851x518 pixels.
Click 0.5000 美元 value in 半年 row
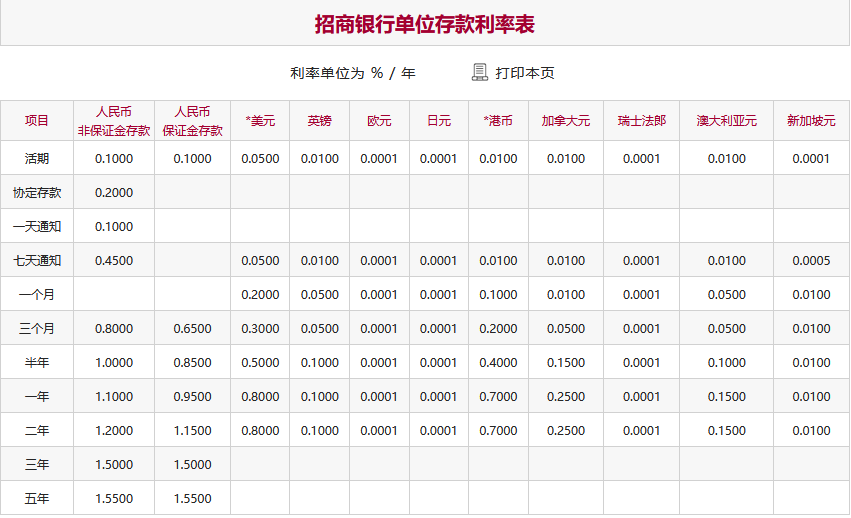tap(261, 363)
